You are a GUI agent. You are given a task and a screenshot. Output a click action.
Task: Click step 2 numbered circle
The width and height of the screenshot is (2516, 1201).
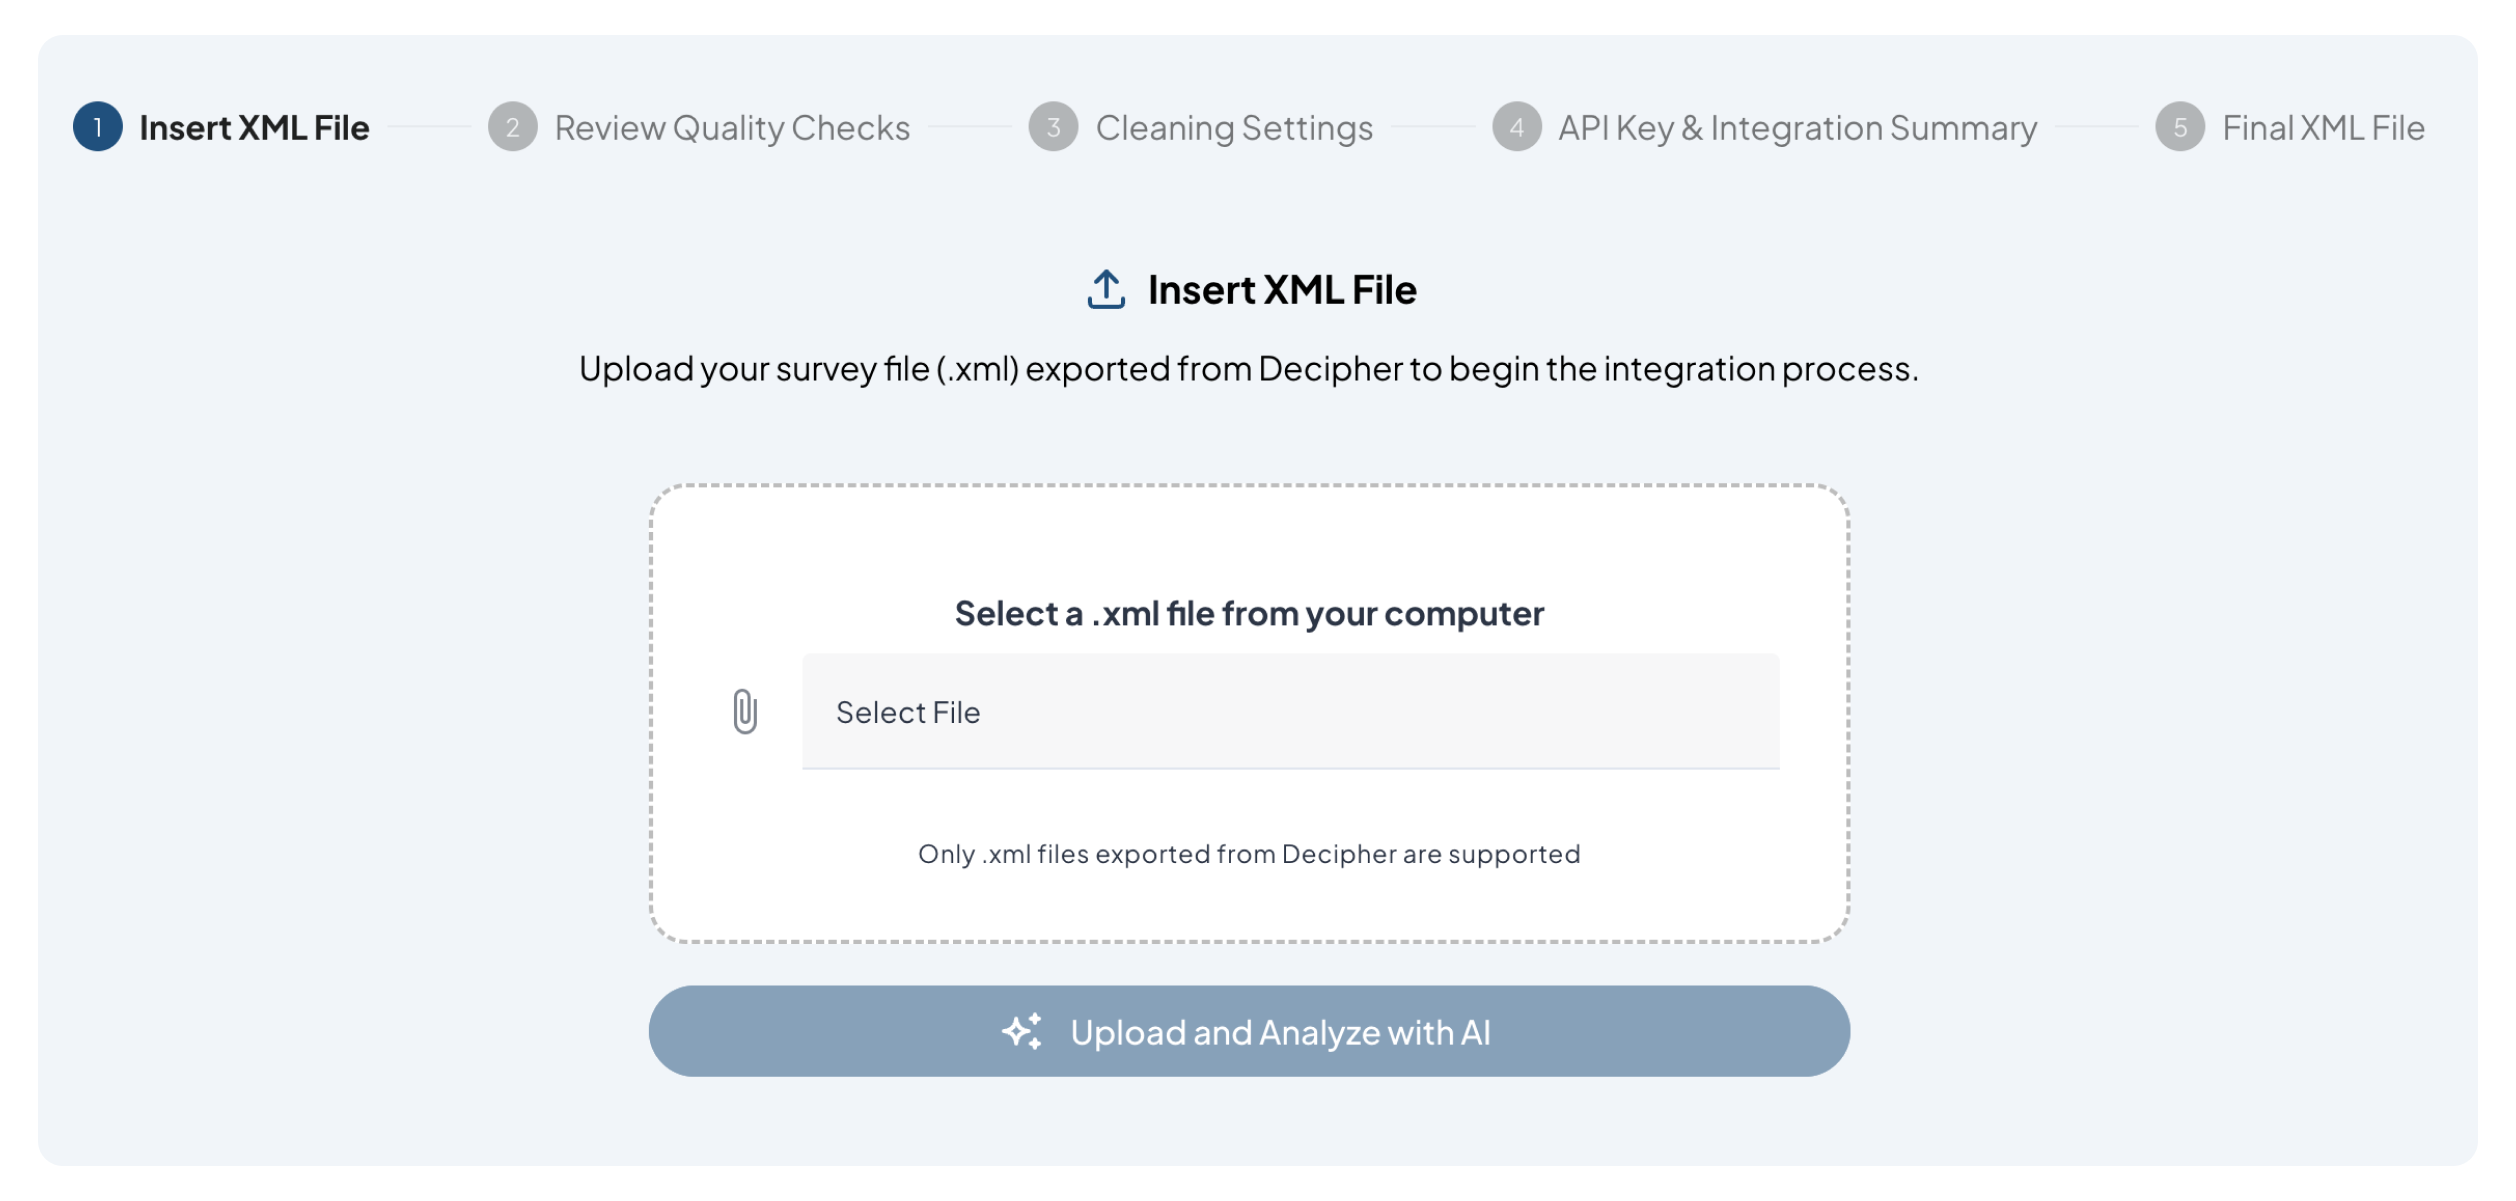tap(512, 127)
